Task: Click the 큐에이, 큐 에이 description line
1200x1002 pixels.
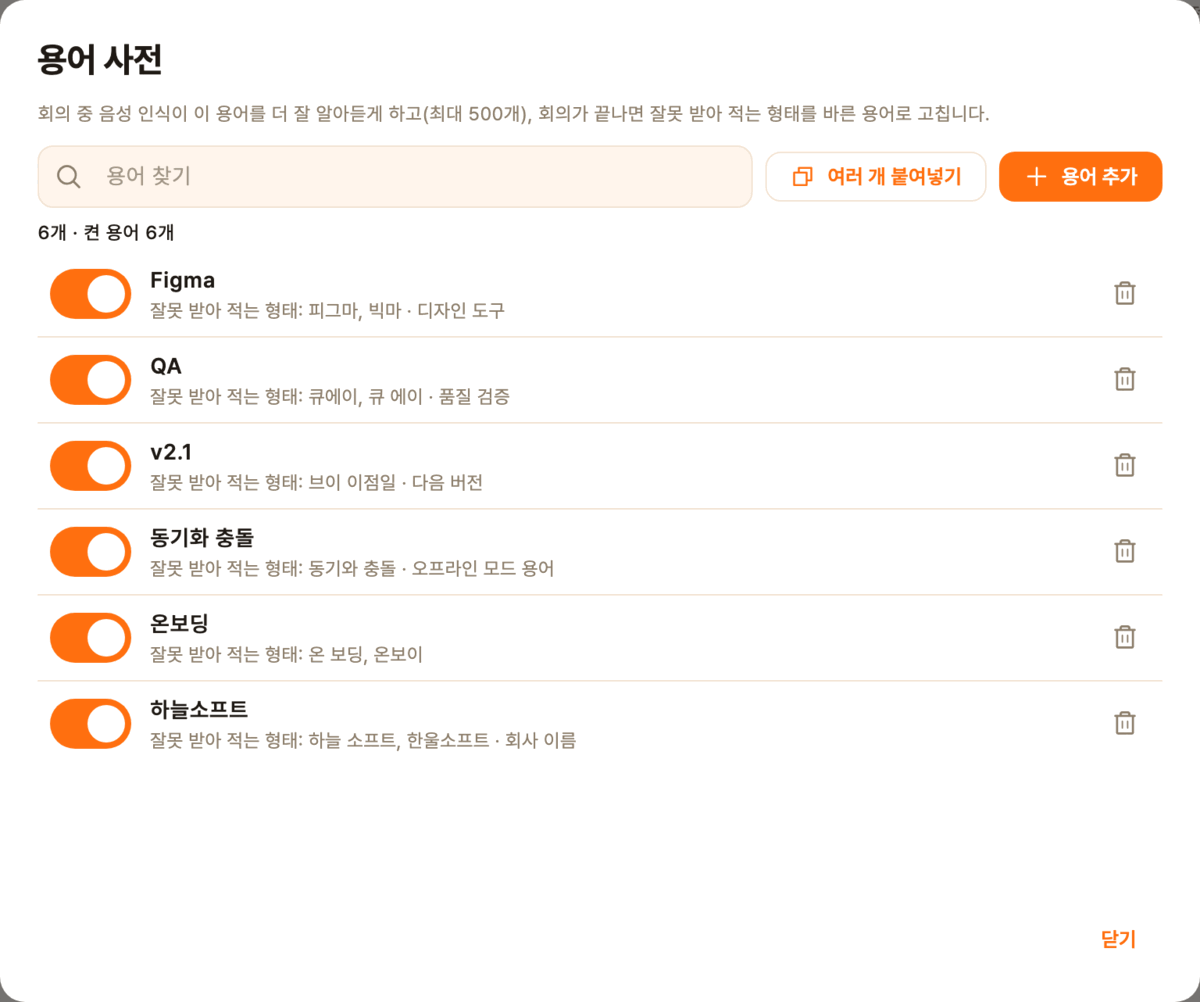Action: pyautogui.click(x=330, y=397)
